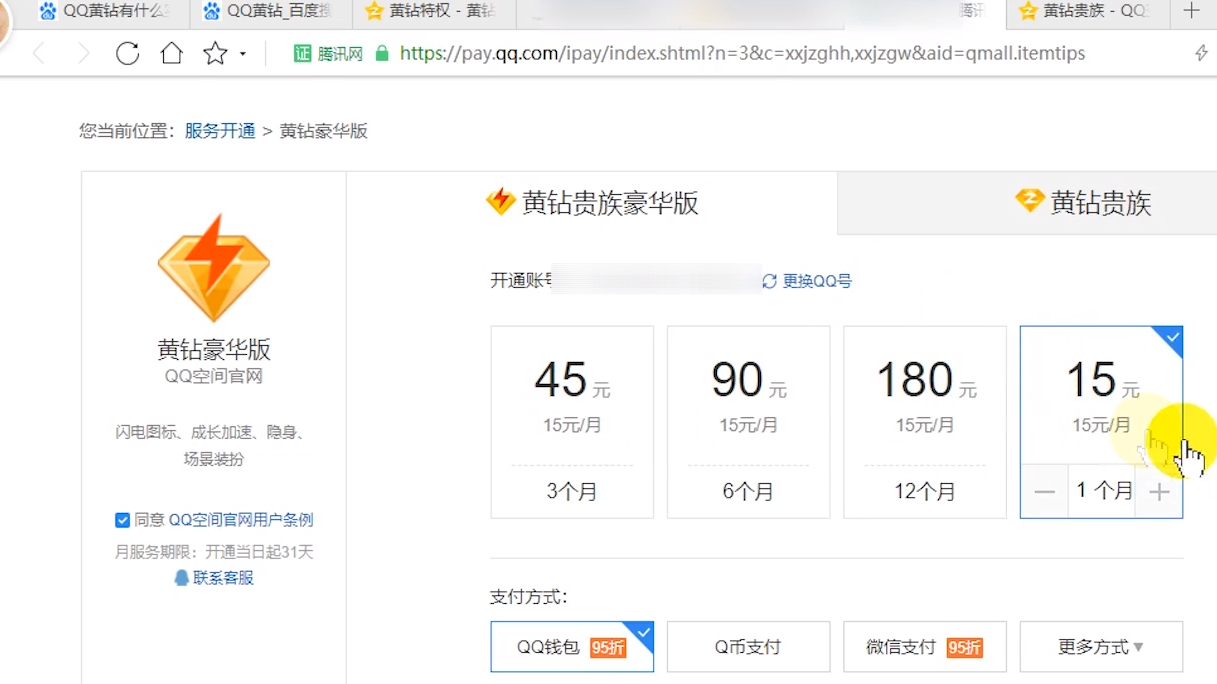
Task: Select the 黄钻贵族豪华版 service tab
Action: click(x=592, y=203)
